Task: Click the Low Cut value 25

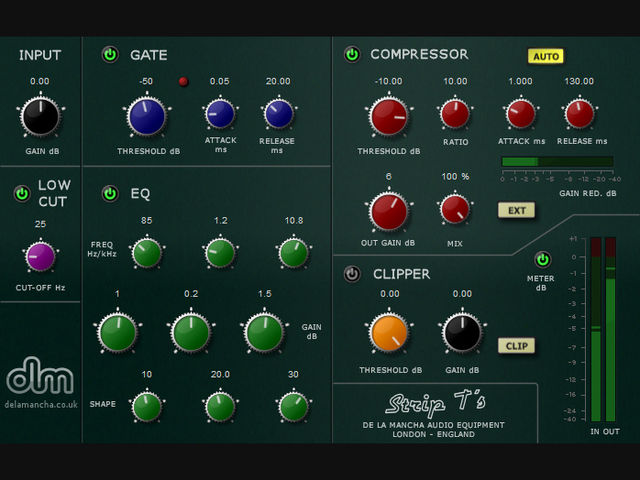Action: tap(40, 224)
